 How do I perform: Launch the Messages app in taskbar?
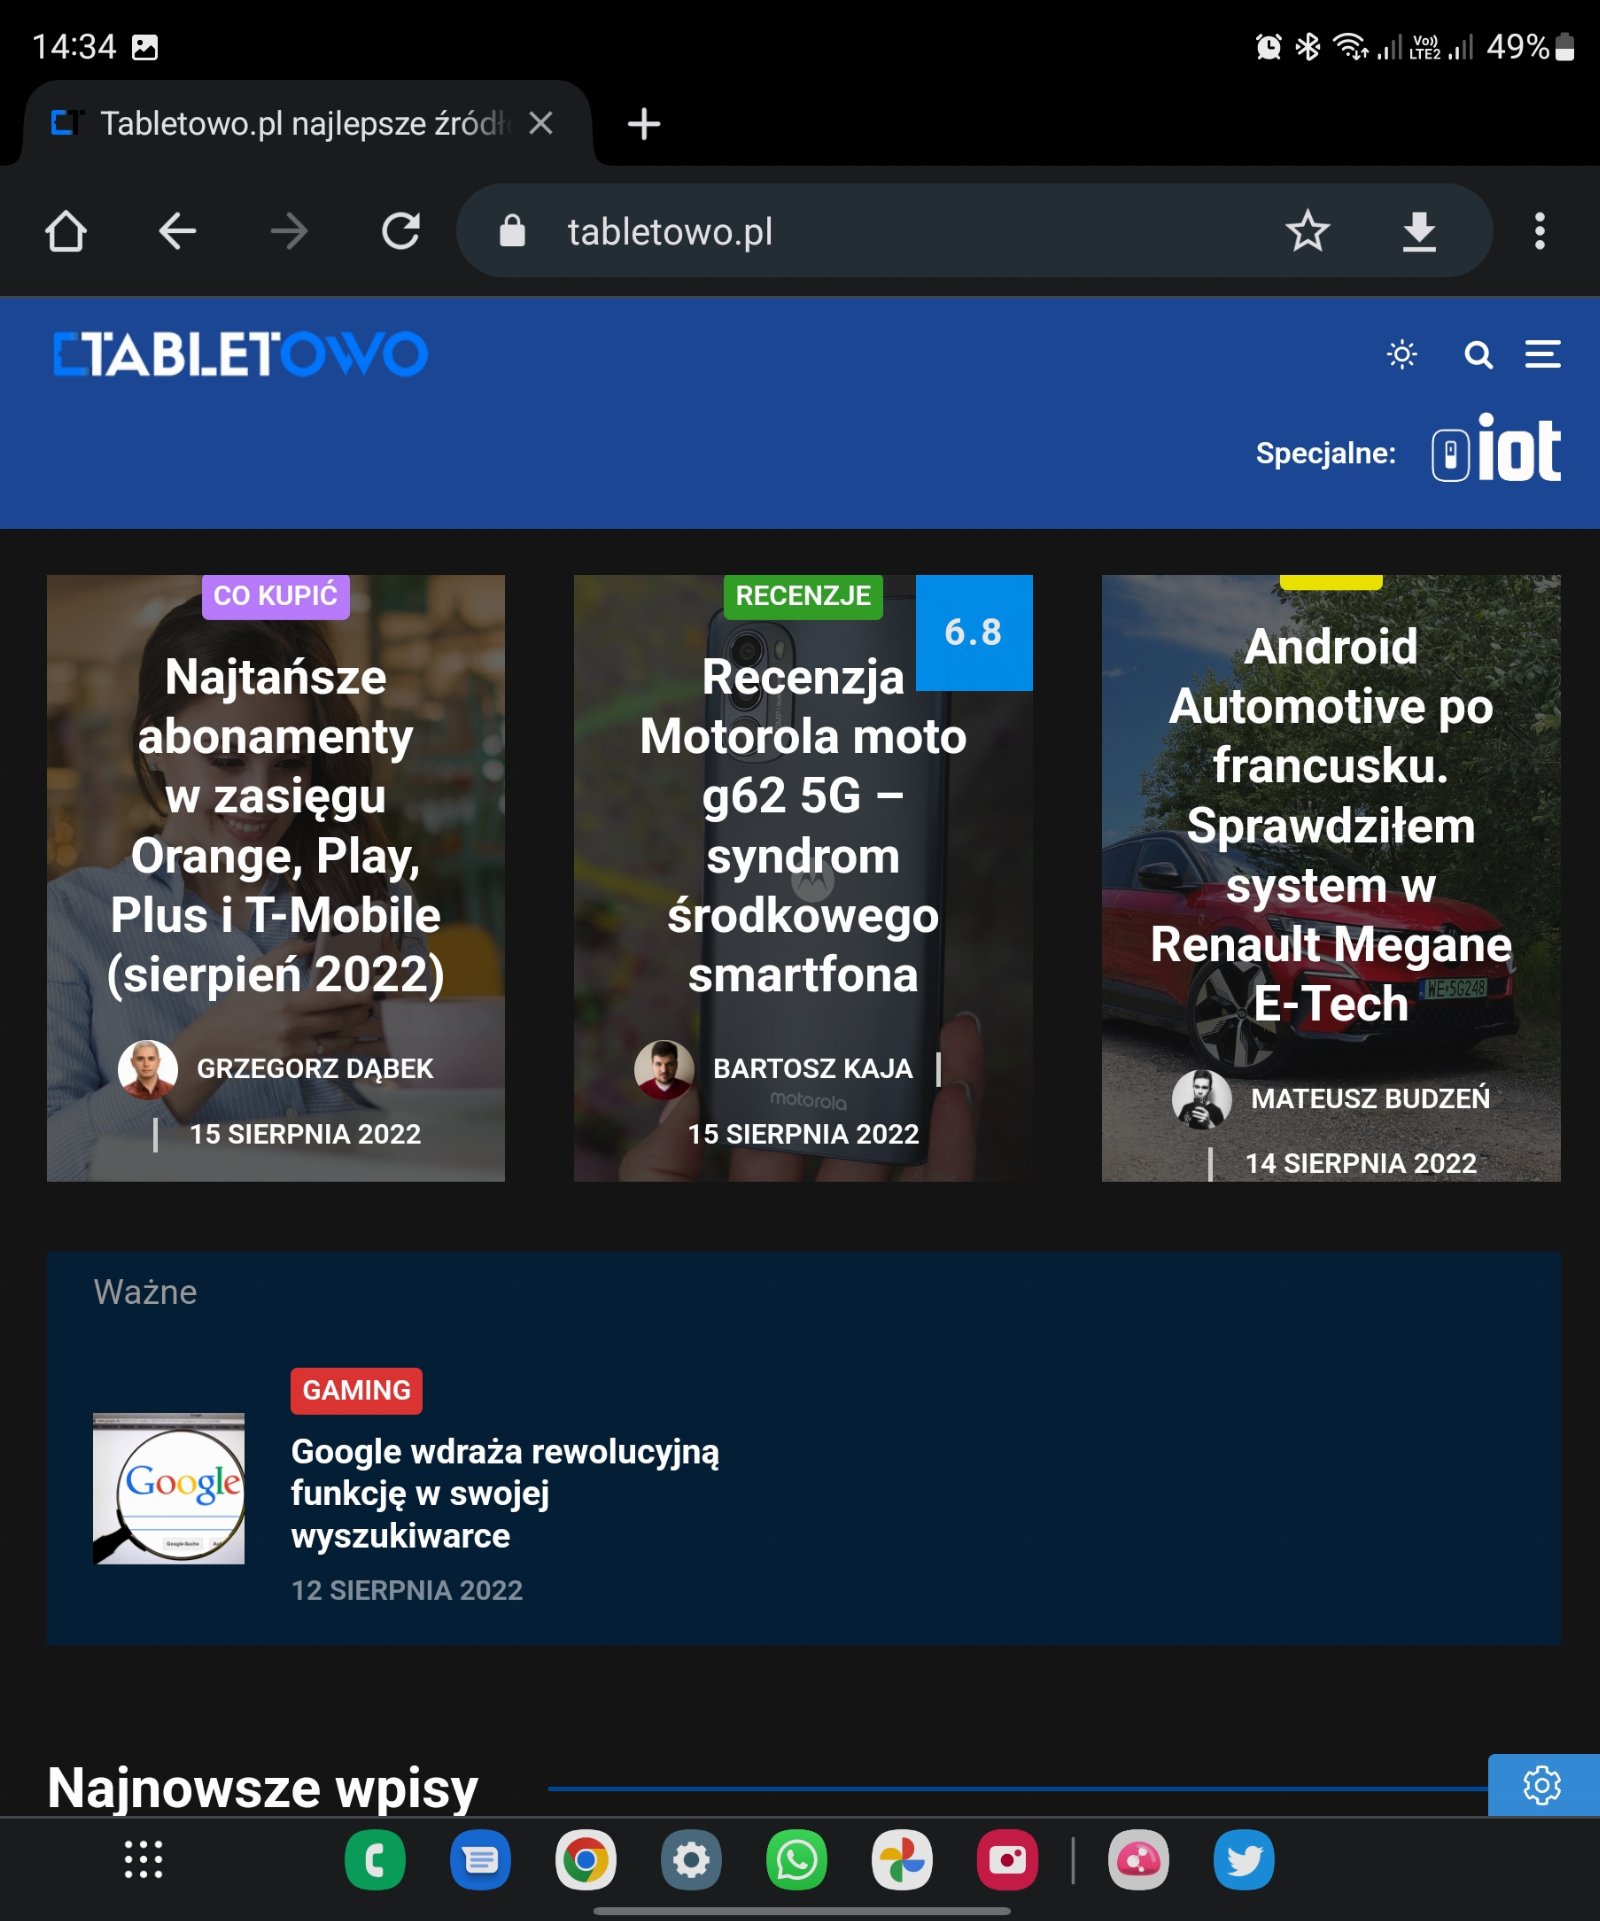coord(480,1860)
